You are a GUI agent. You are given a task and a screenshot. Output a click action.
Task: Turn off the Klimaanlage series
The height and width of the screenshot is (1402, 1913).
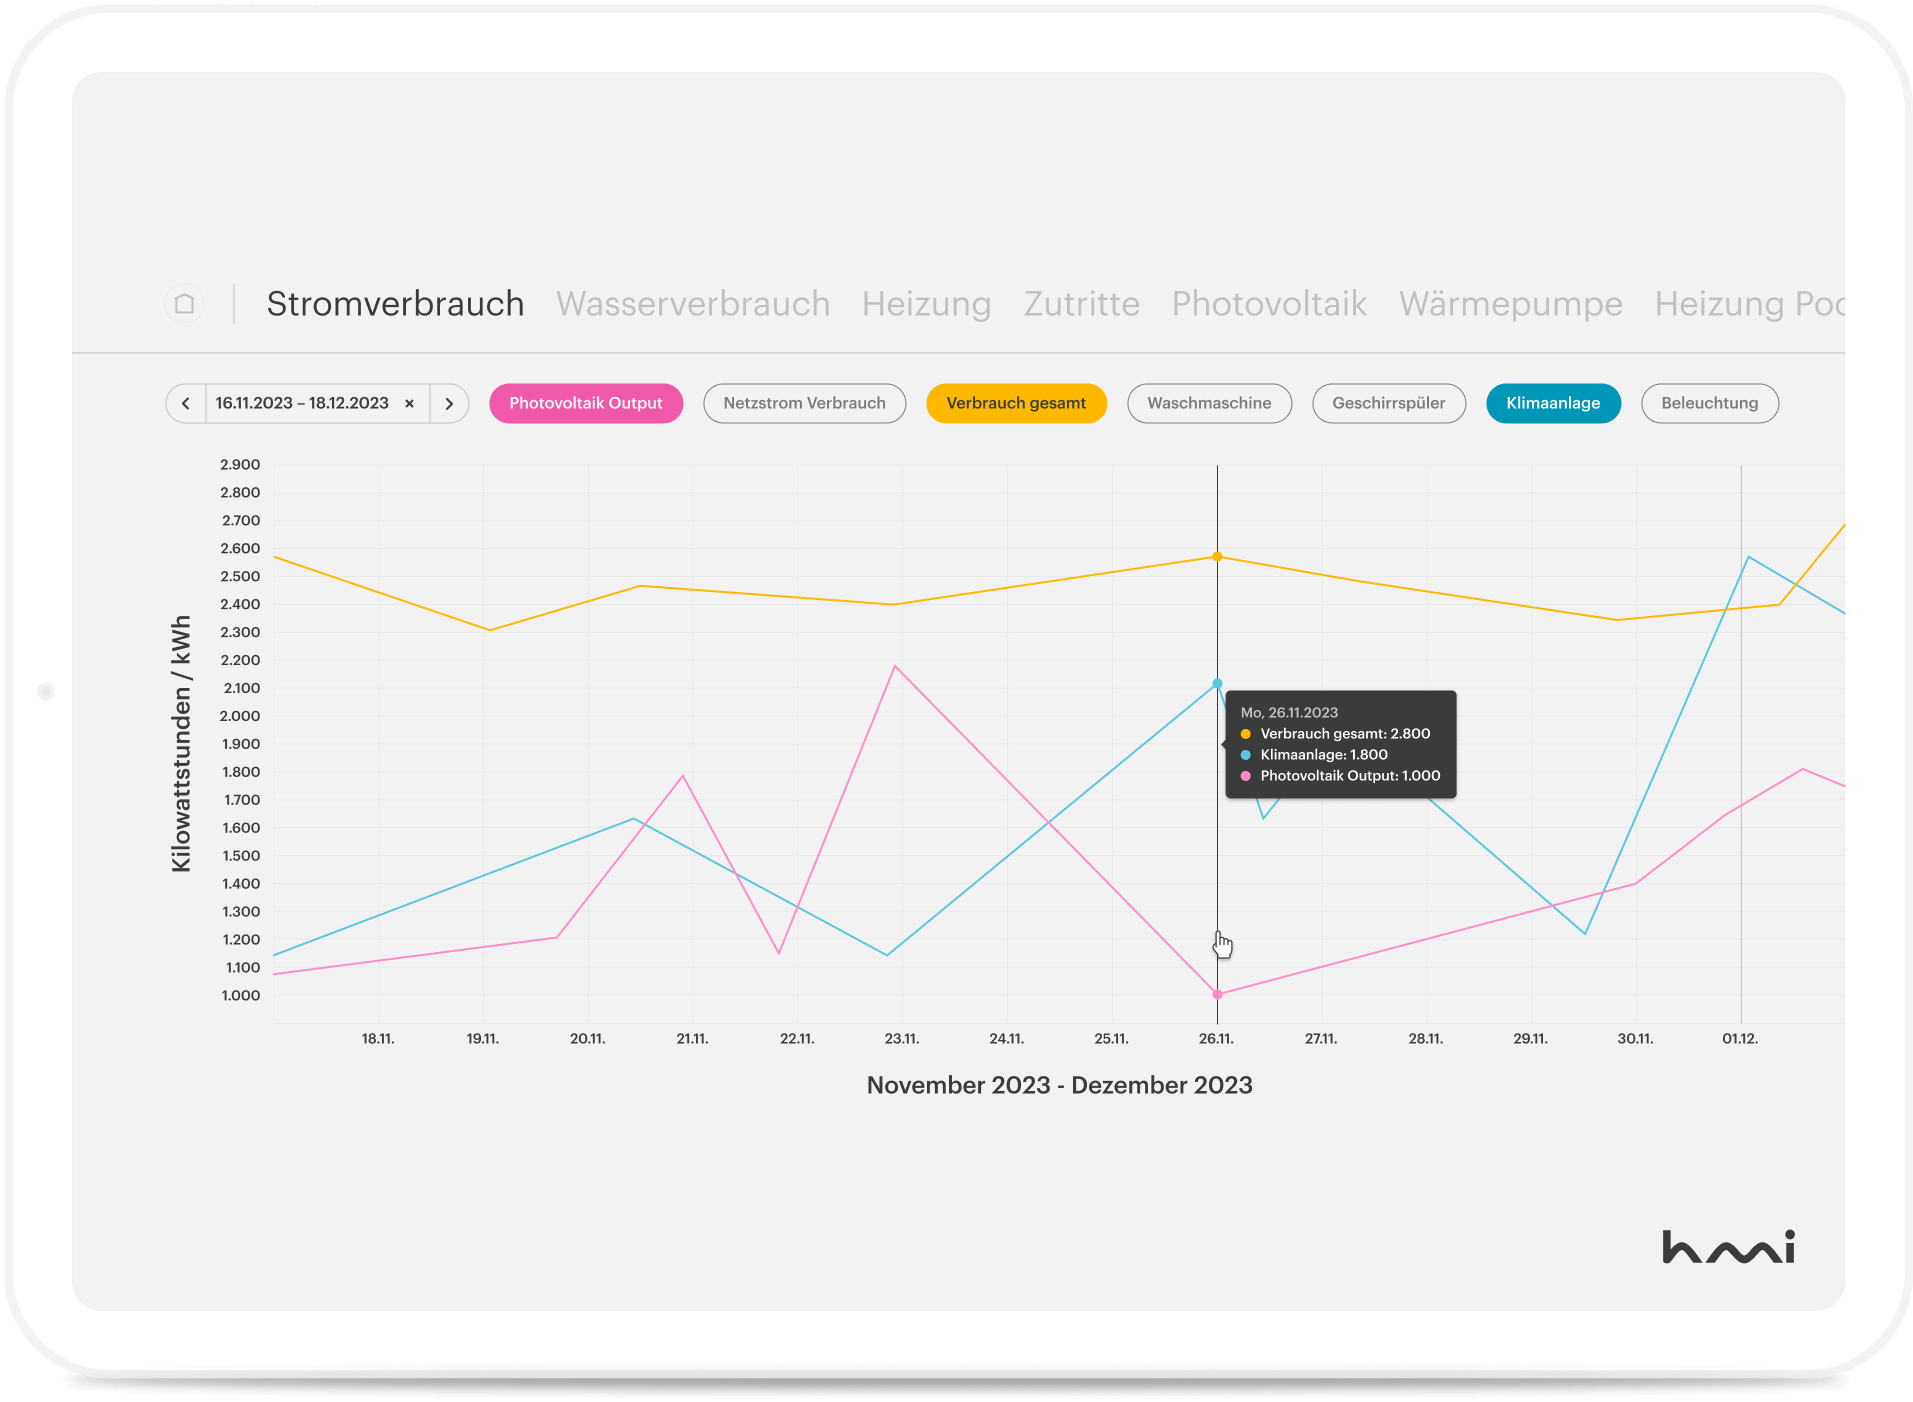1552,404
